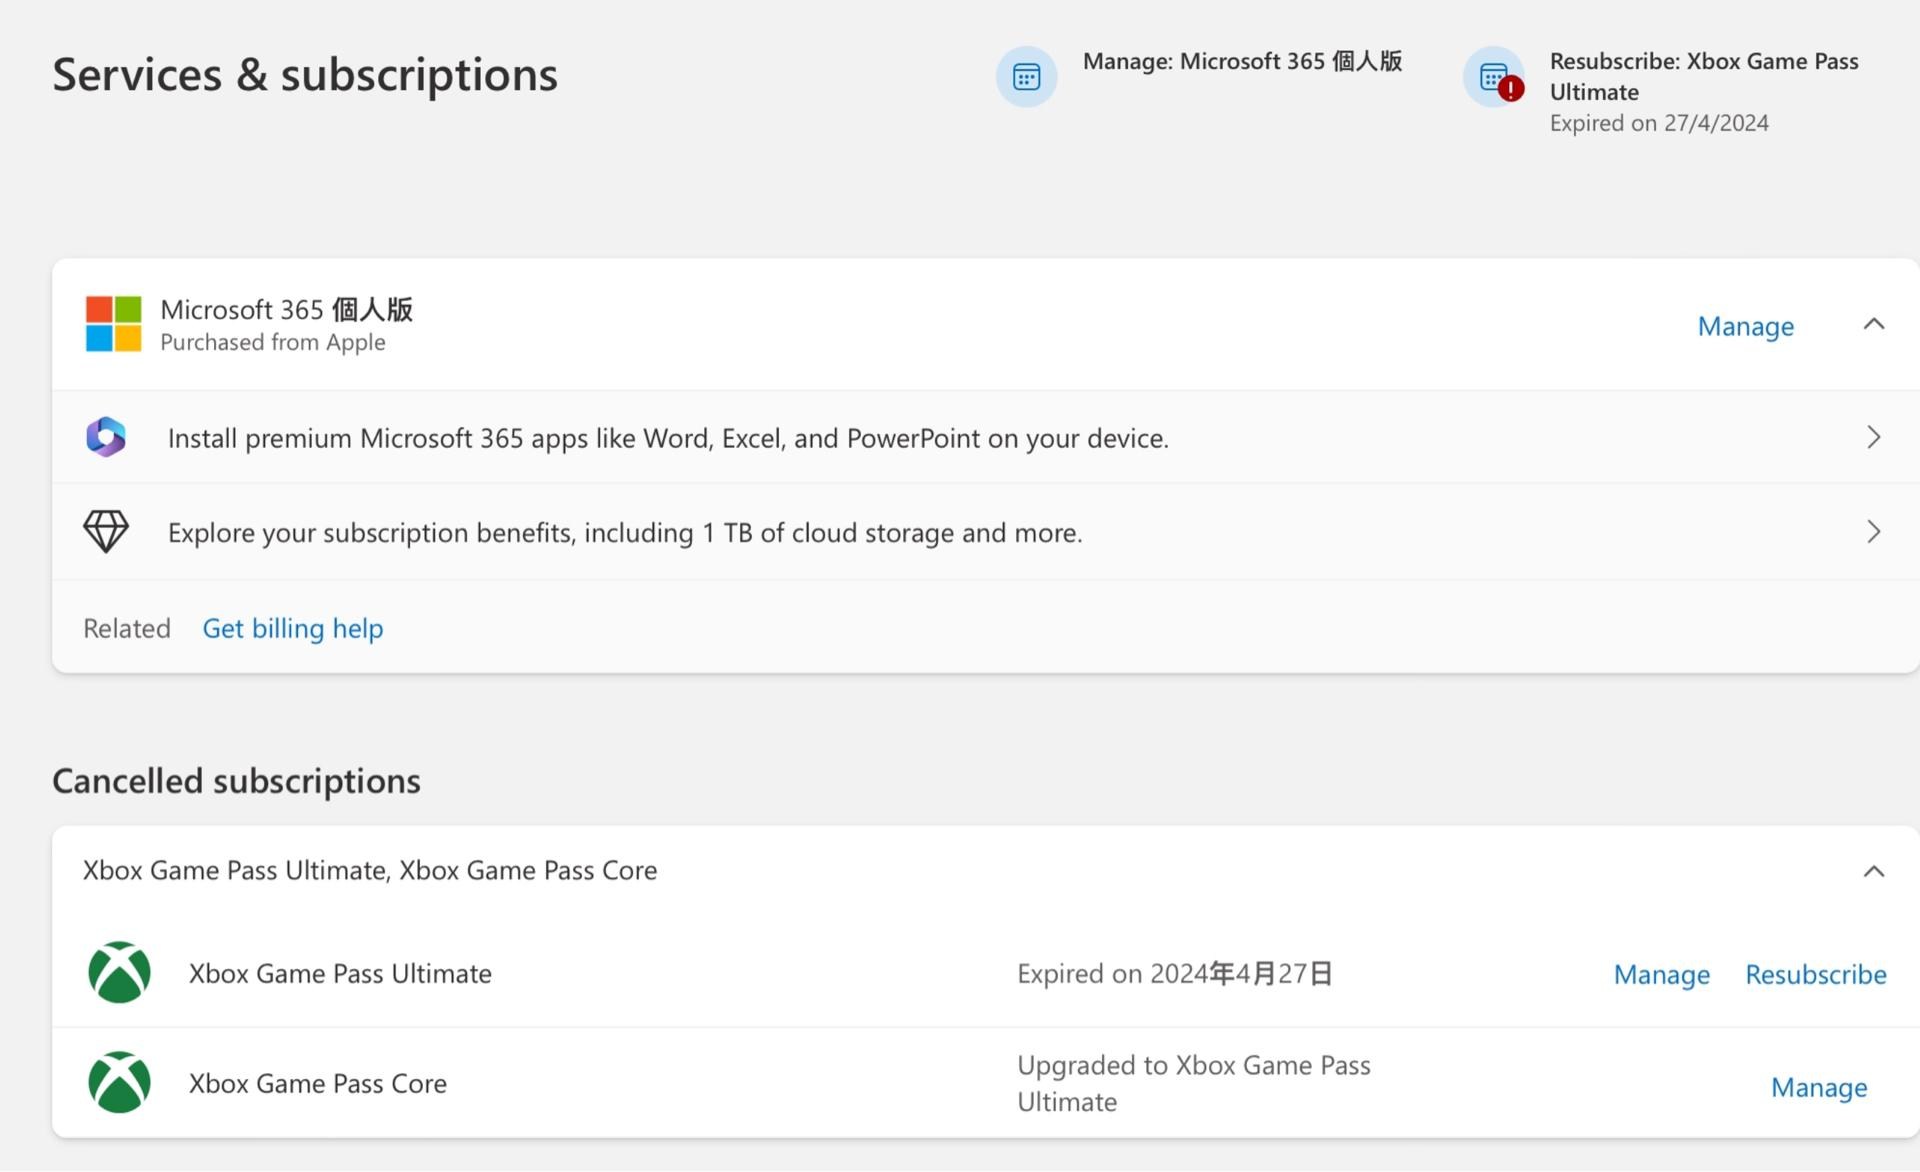Click the Xbox Game Pass Ultimate icon
Viewport: 1920px width, 1172px height.
coord(119,972)
